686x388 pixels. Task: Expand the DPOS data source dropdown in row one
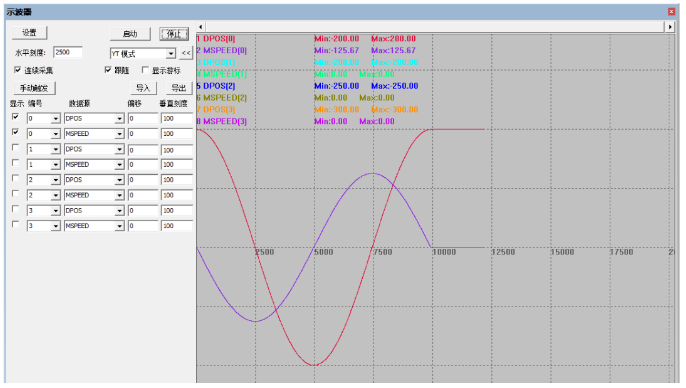tap(119, 119)
